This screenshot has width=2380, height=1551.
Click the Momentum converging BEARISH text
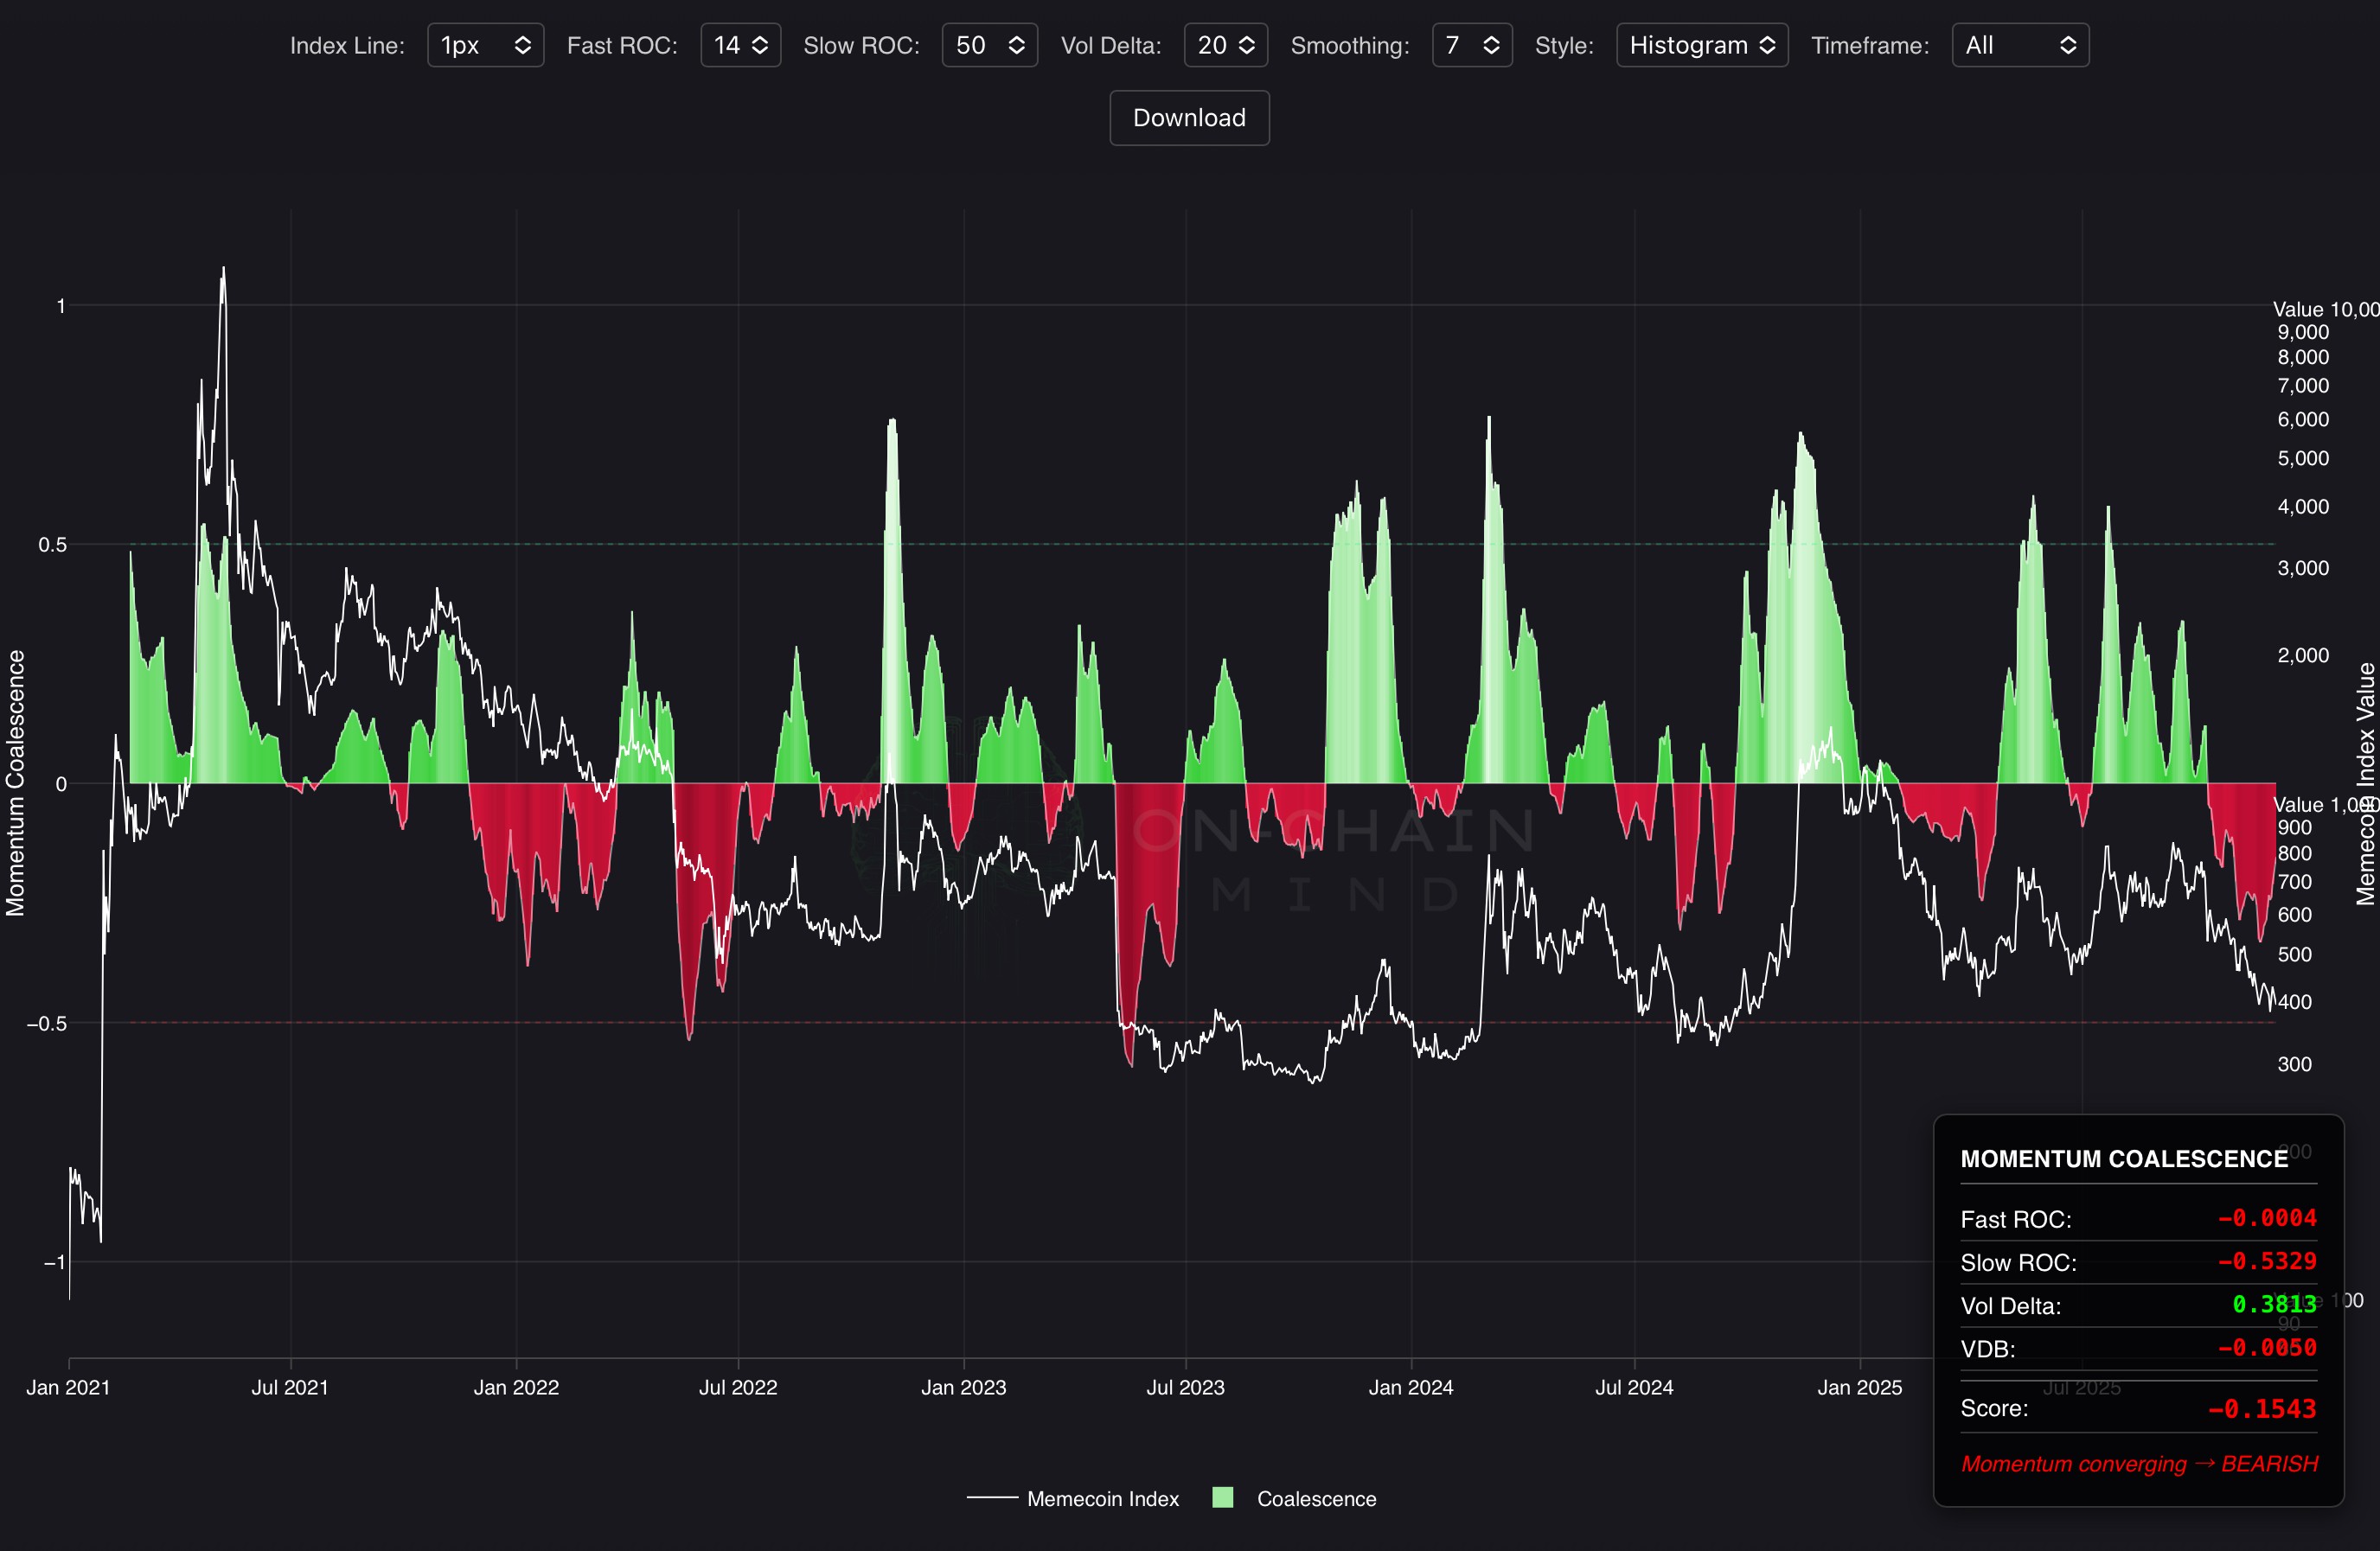[2138, 1464]
